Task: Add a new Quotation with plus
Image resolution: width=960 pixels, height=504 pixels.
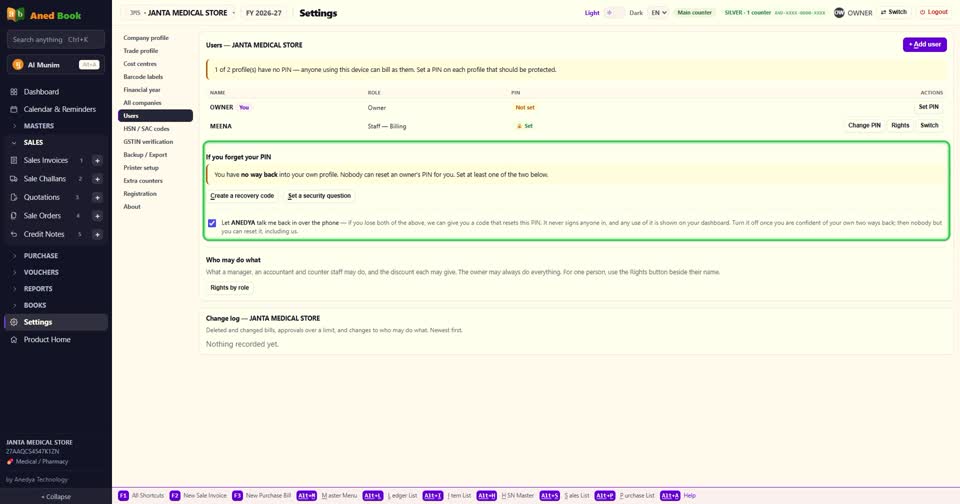Action: click(97, 197)
